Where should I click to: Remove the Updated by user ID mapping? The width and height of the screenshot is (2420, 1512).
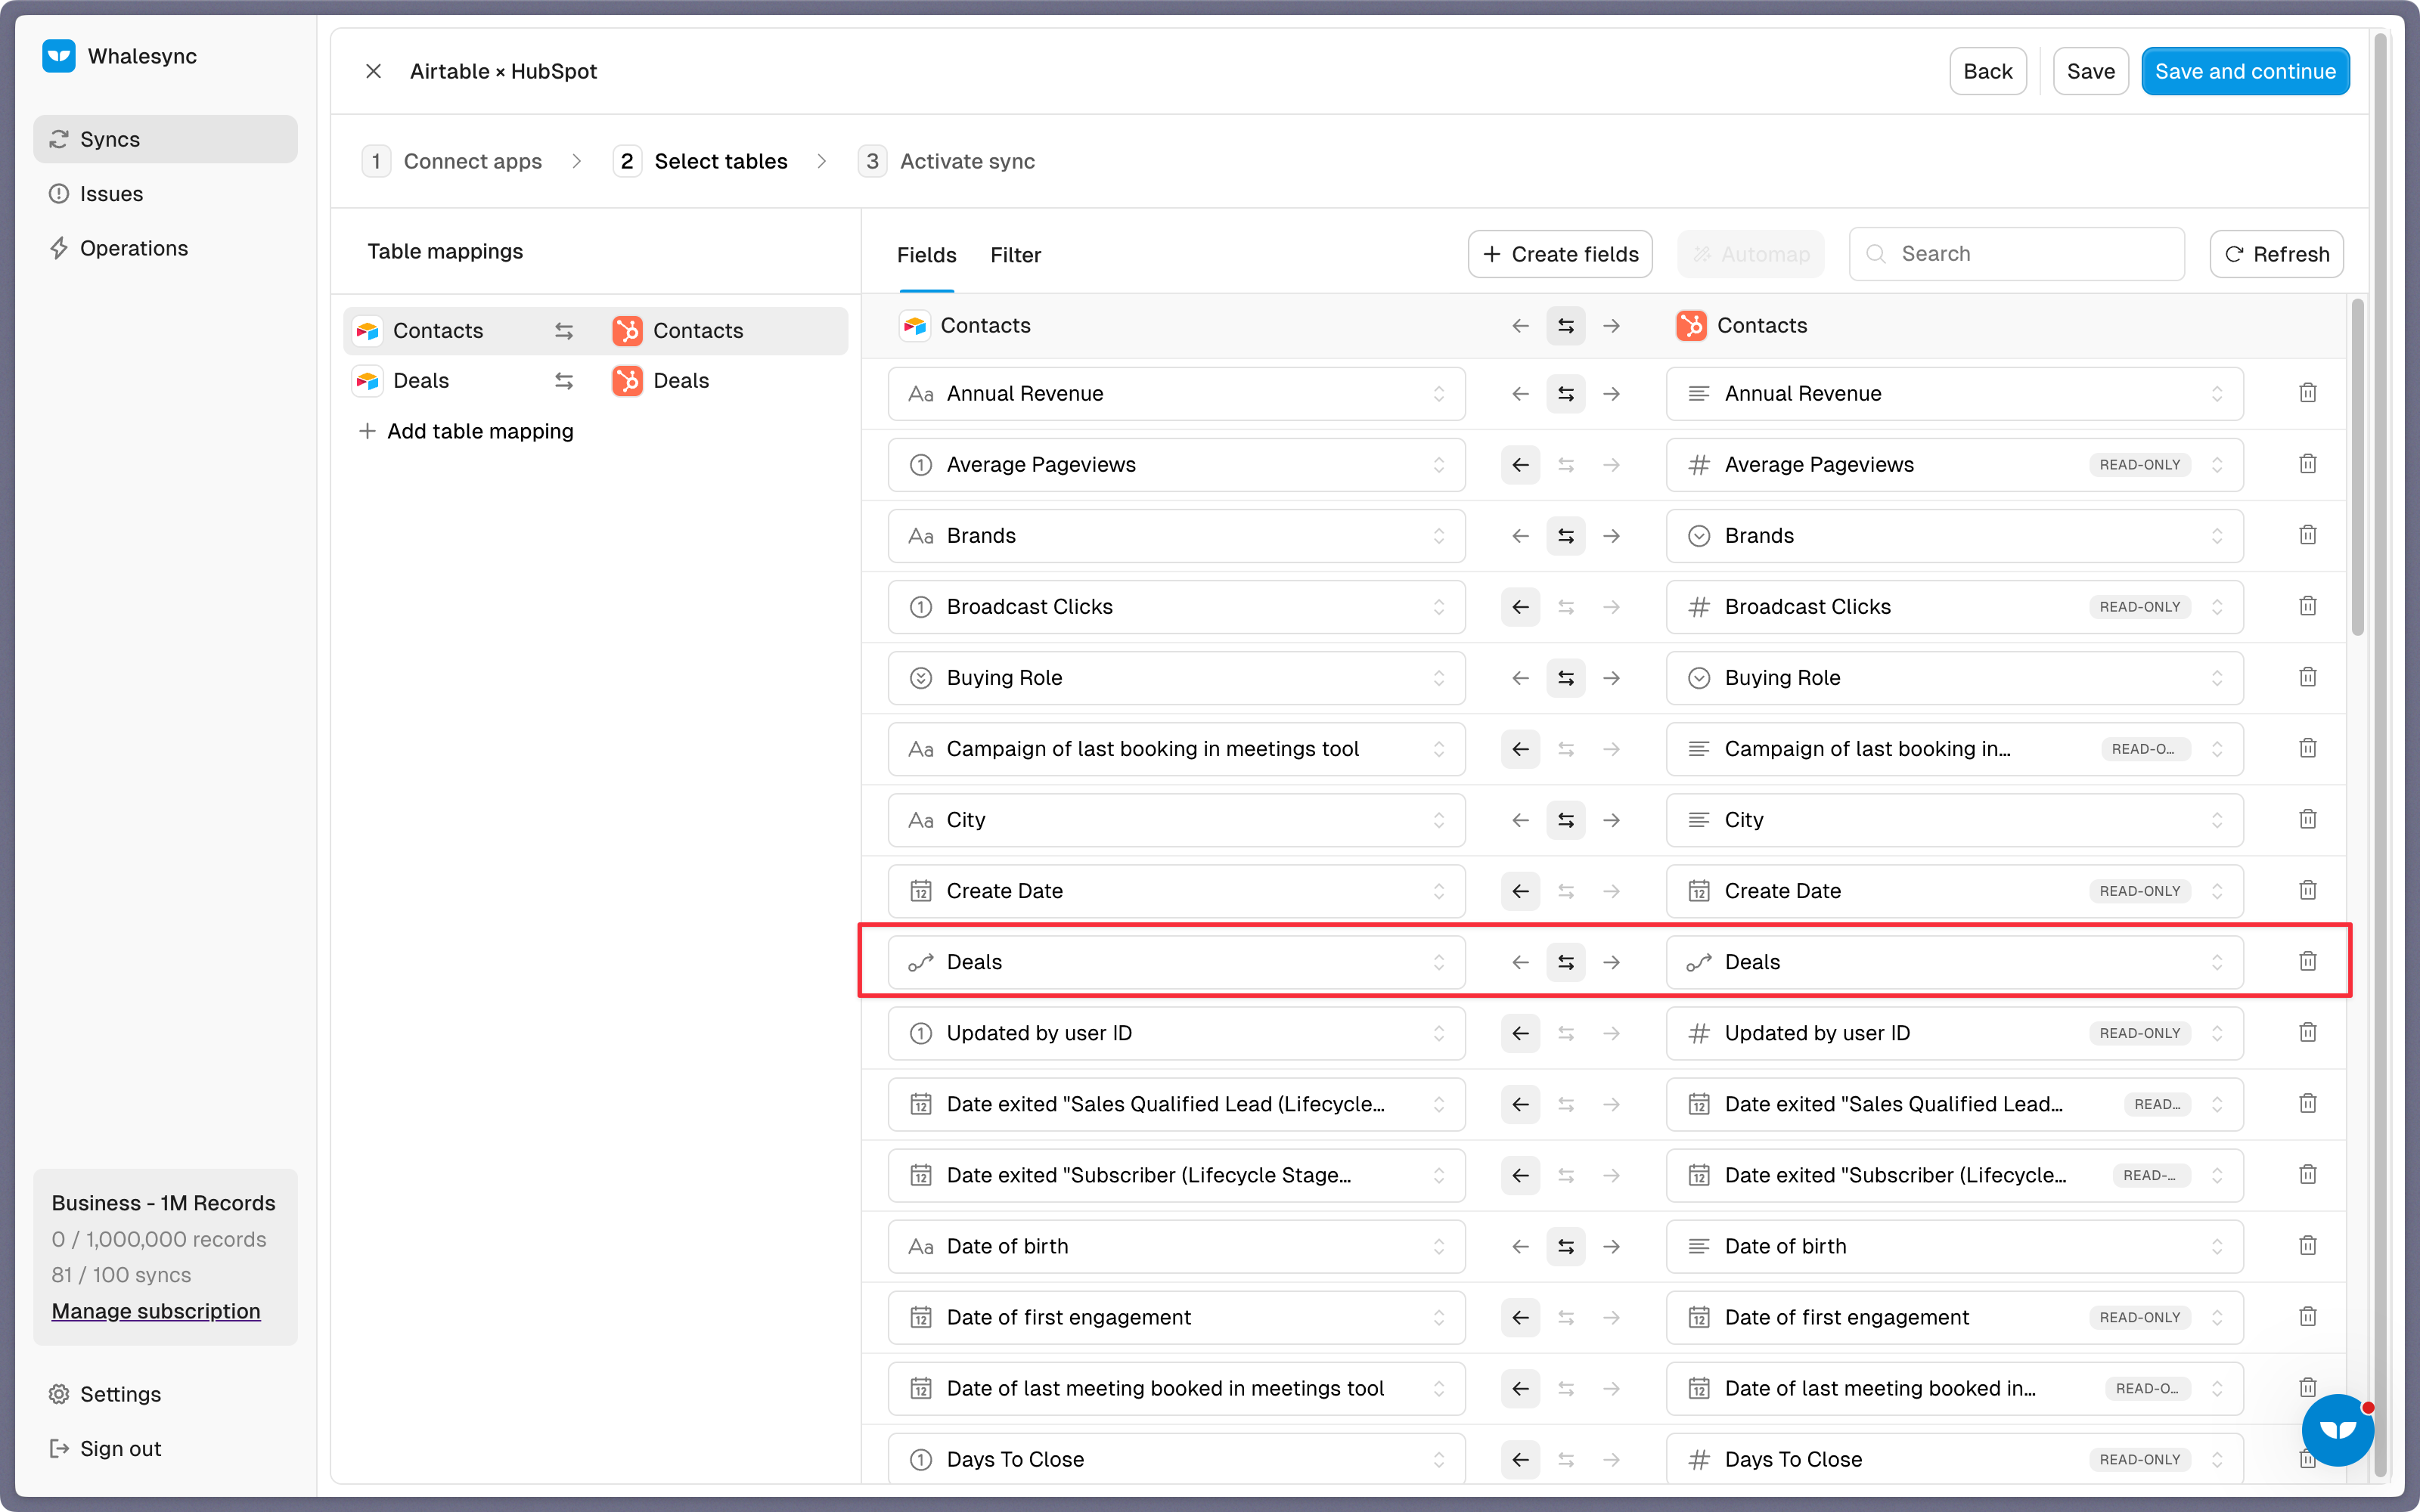(2307, 1032)
